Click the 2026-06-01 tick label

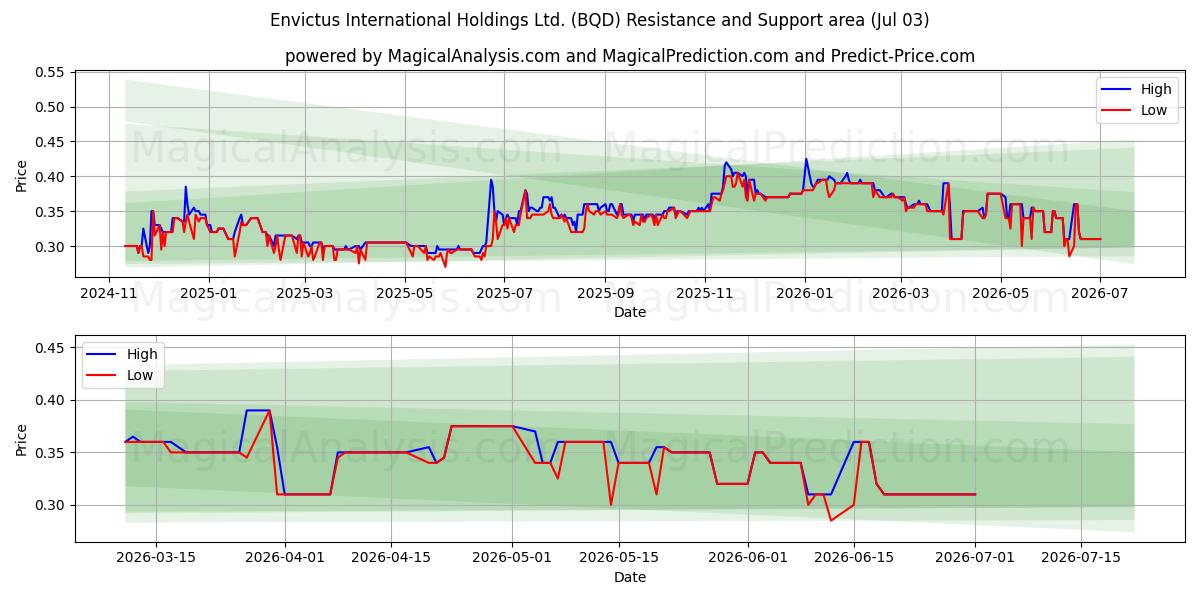[x=747, y=558]
